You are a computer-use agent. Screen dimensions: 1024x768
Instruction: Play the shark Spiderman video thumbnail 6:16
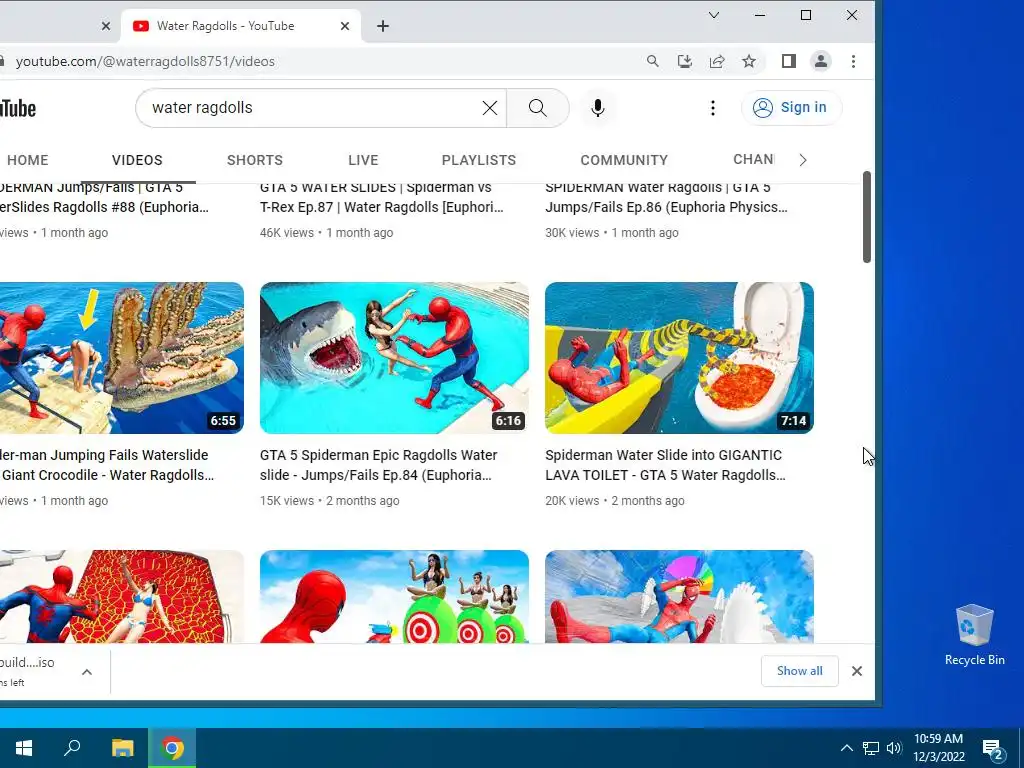pos(394,358)
